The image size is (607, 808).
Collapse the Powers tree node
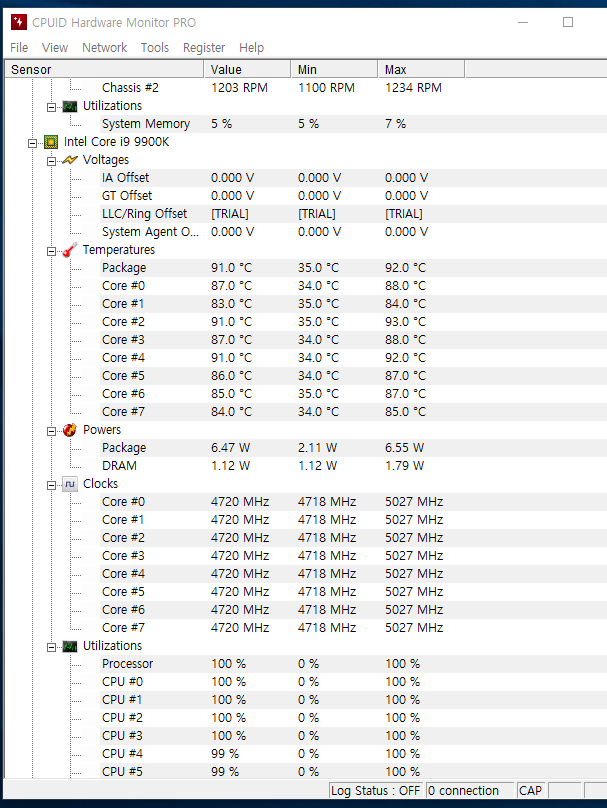pos(51,430)
